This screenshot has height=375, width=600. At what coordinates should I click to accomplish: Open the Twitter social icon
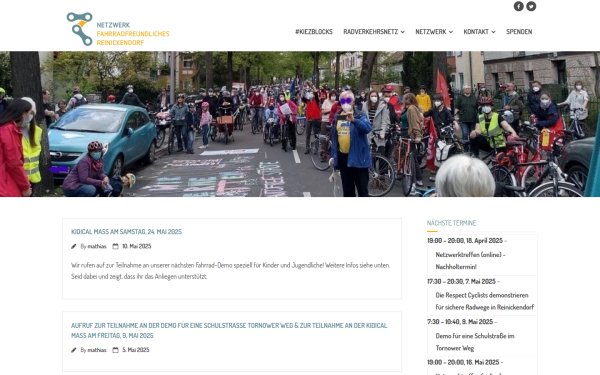tap(531, 6)
